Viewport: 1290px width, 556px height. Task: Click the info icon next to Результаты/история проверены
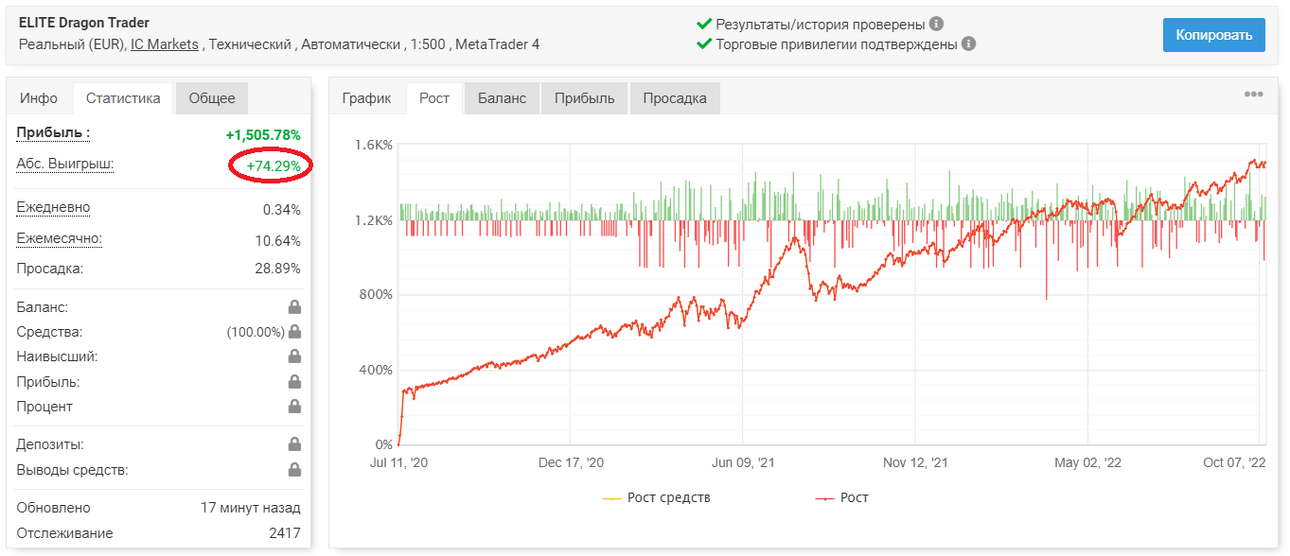pos(936,24)
